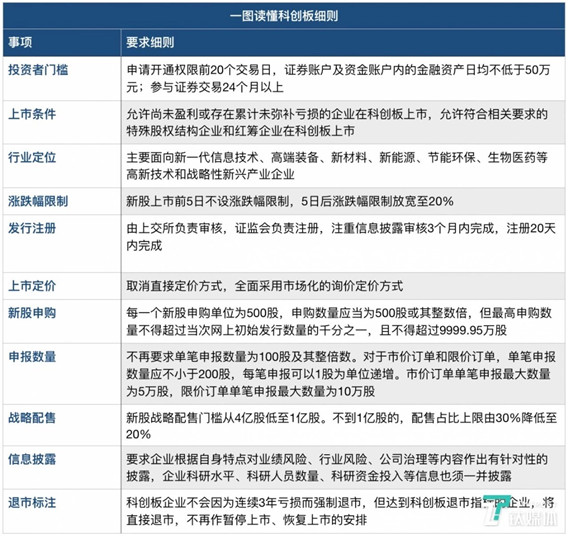This screenshot has width=568, height=536.
Task: Click the 上市条件 row label
Action: [x=32, y=114]
